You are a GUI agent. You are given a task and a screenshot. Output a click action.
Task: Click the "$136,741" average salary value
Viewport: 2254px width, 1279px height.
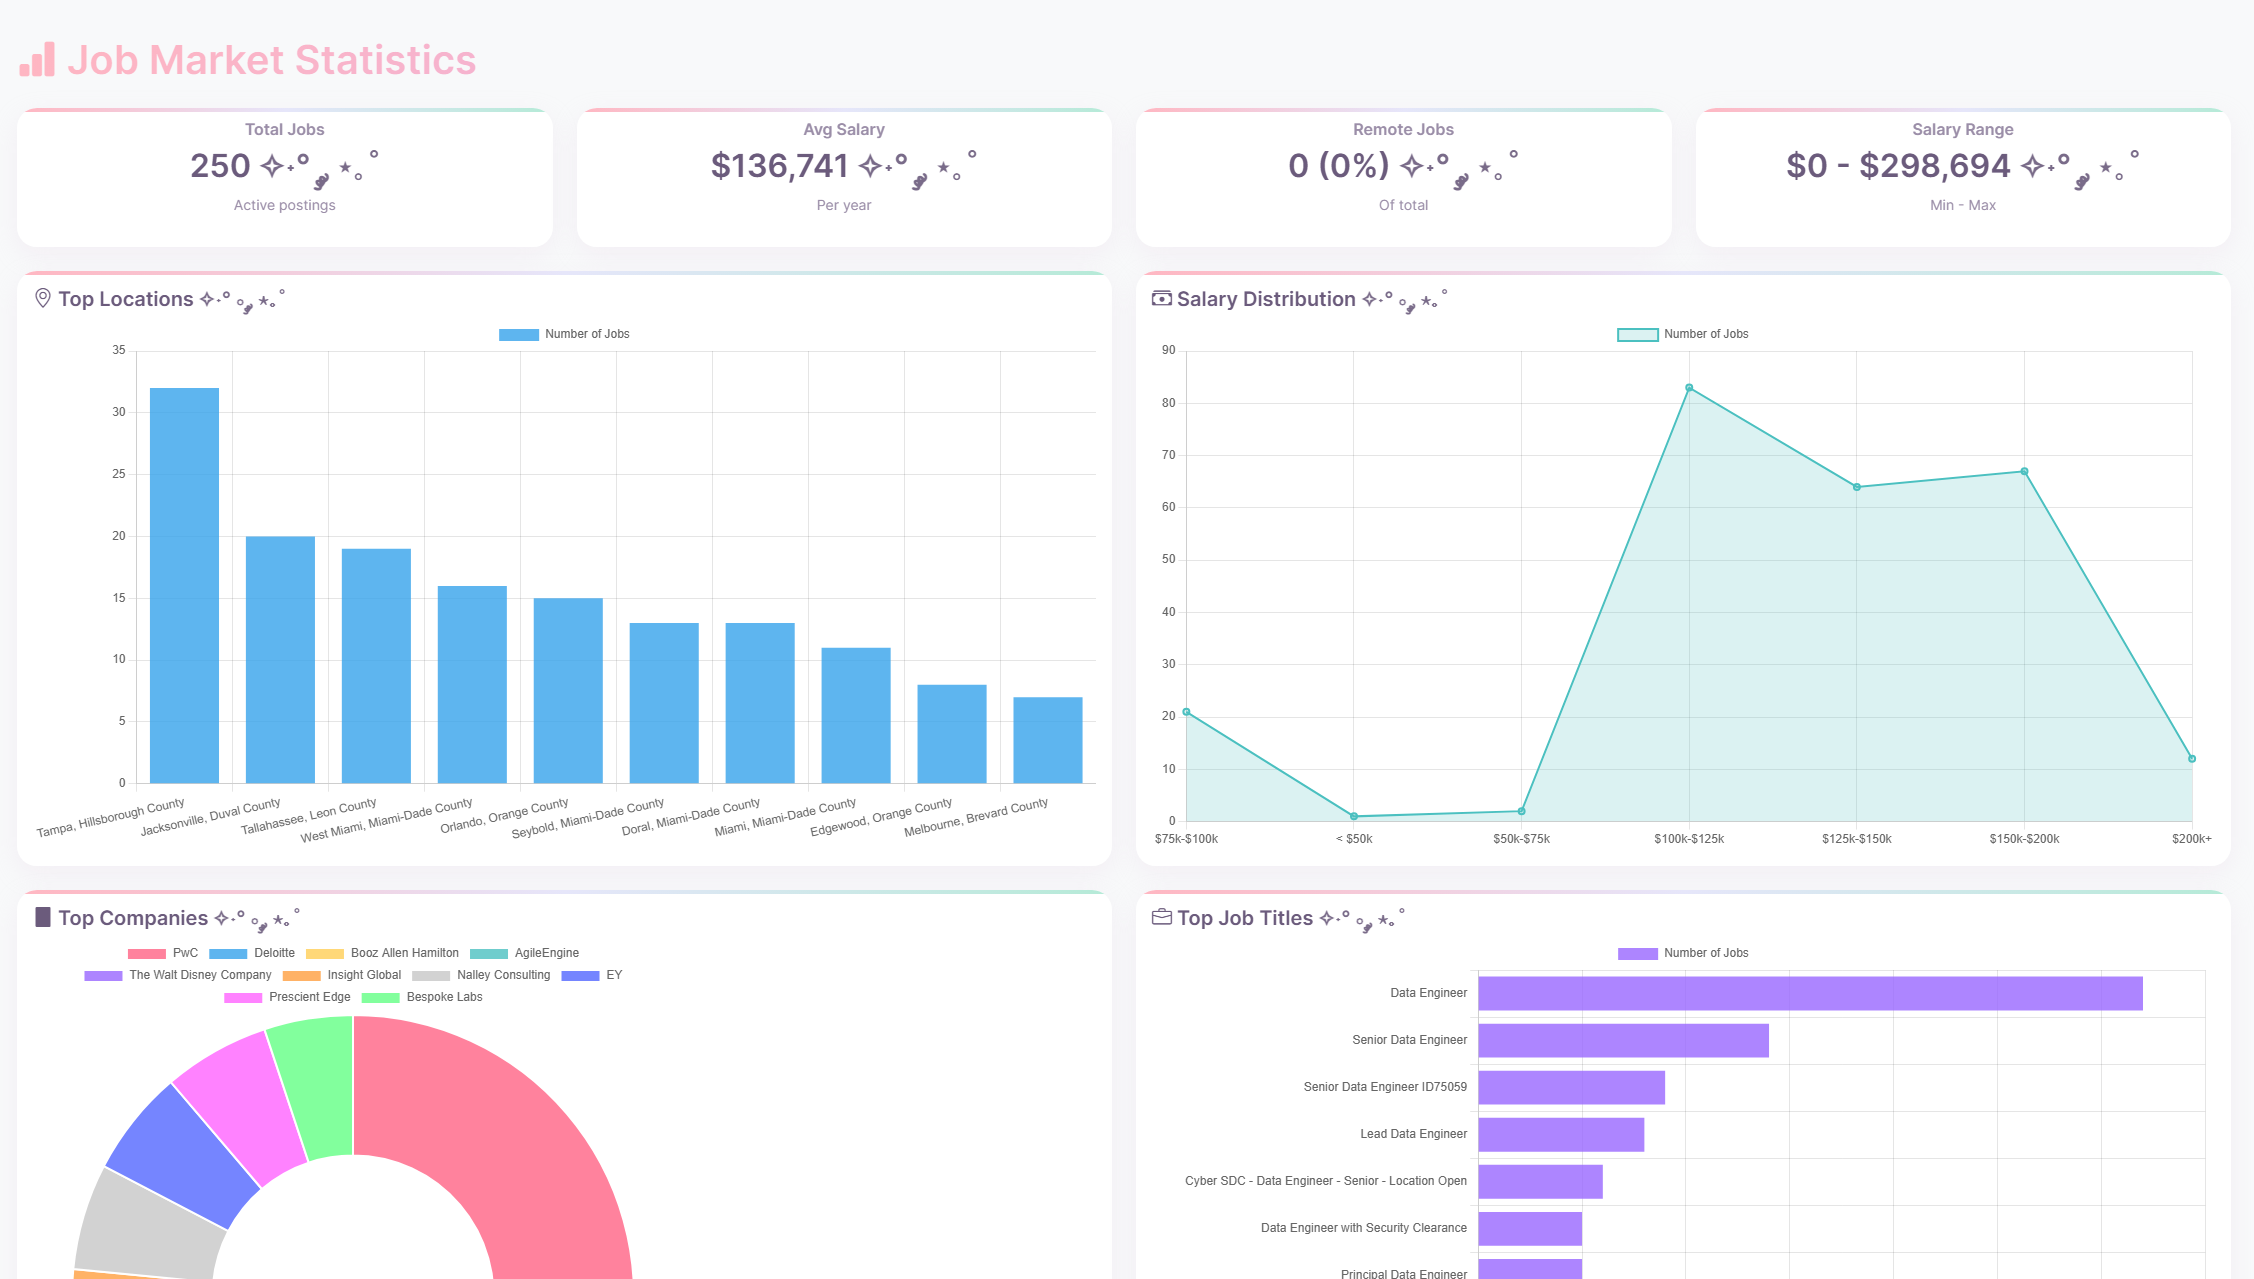click(779, 166)
